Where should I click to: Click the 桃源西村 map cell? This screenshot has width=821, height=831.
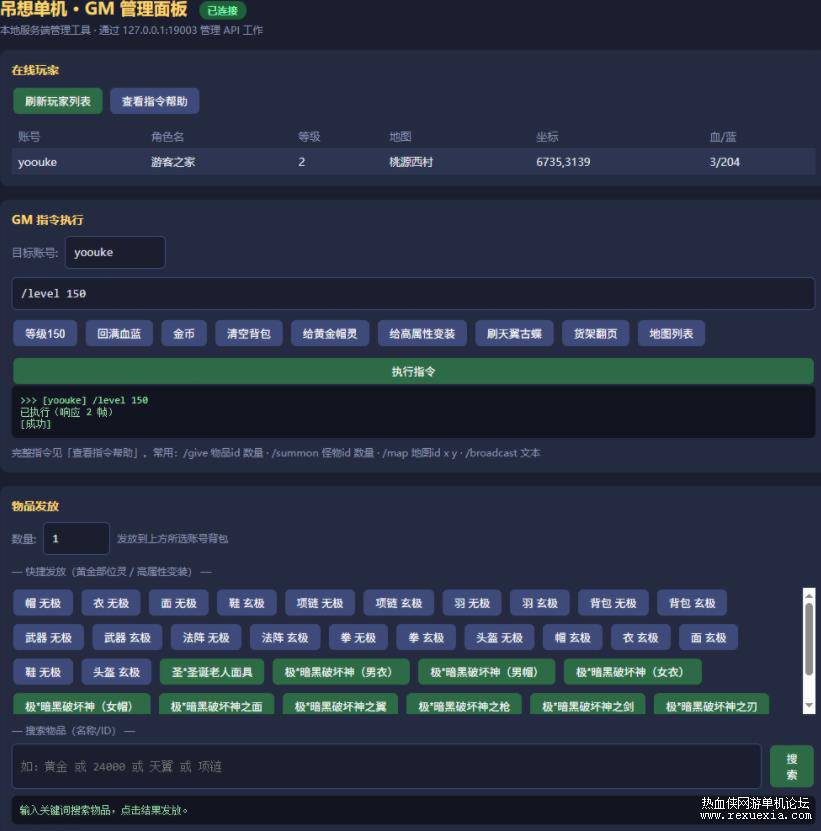coord(411,162)
